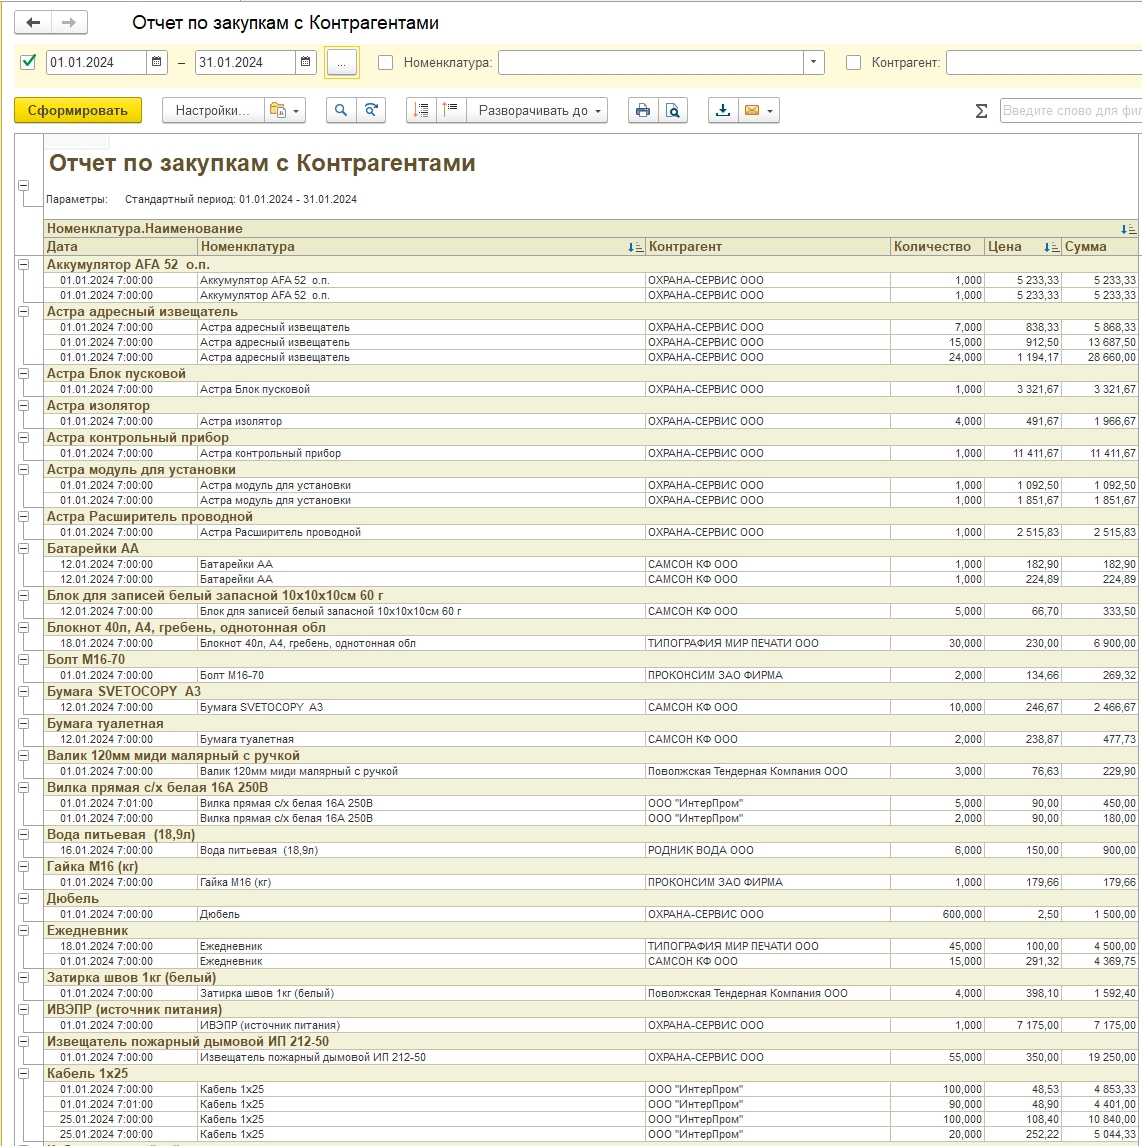1142x1146 pixels.
Task: Select price cell 252,22 in Кабель row
Action: coord(1023,1135)
